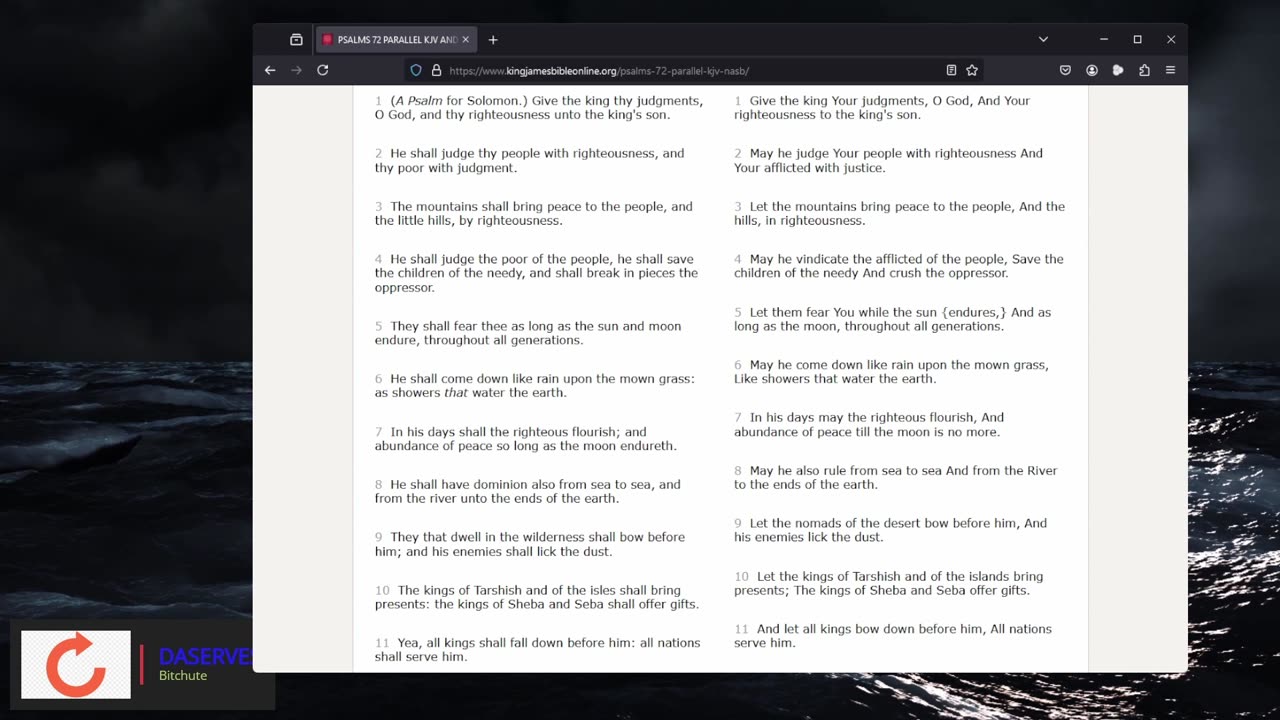1280x720 pixels.
Task: Open Firefox View from the tab bar
Action: click(x=296, y=40)
